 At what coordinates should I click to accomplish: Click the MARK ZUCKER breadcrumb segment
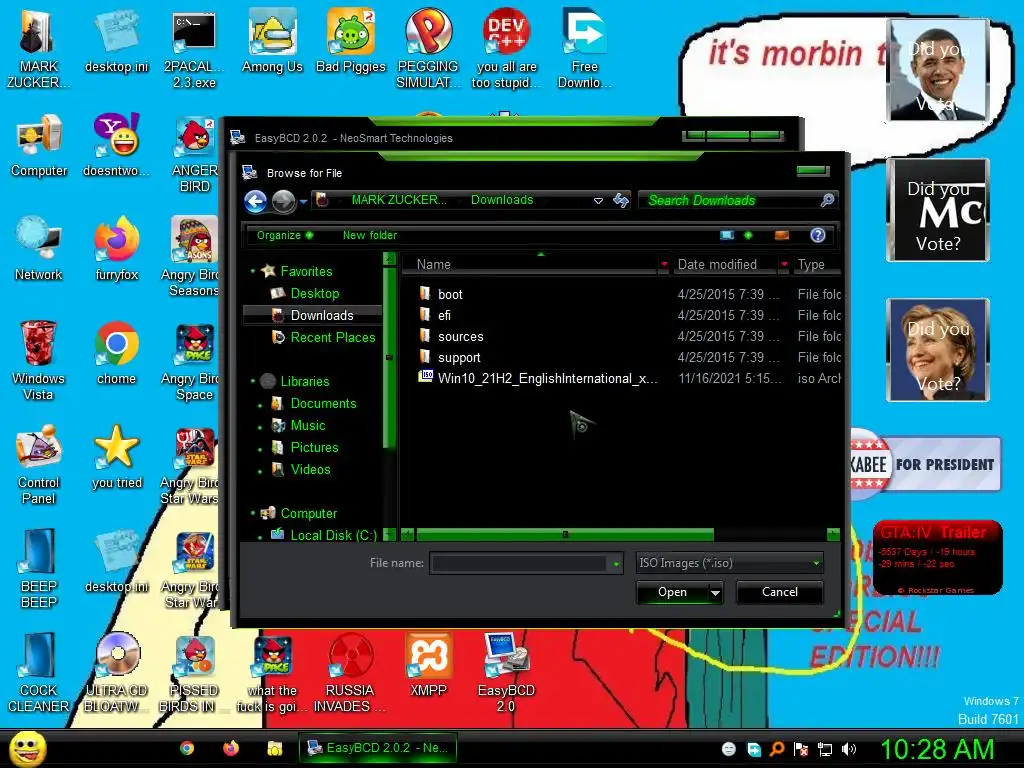399,200
